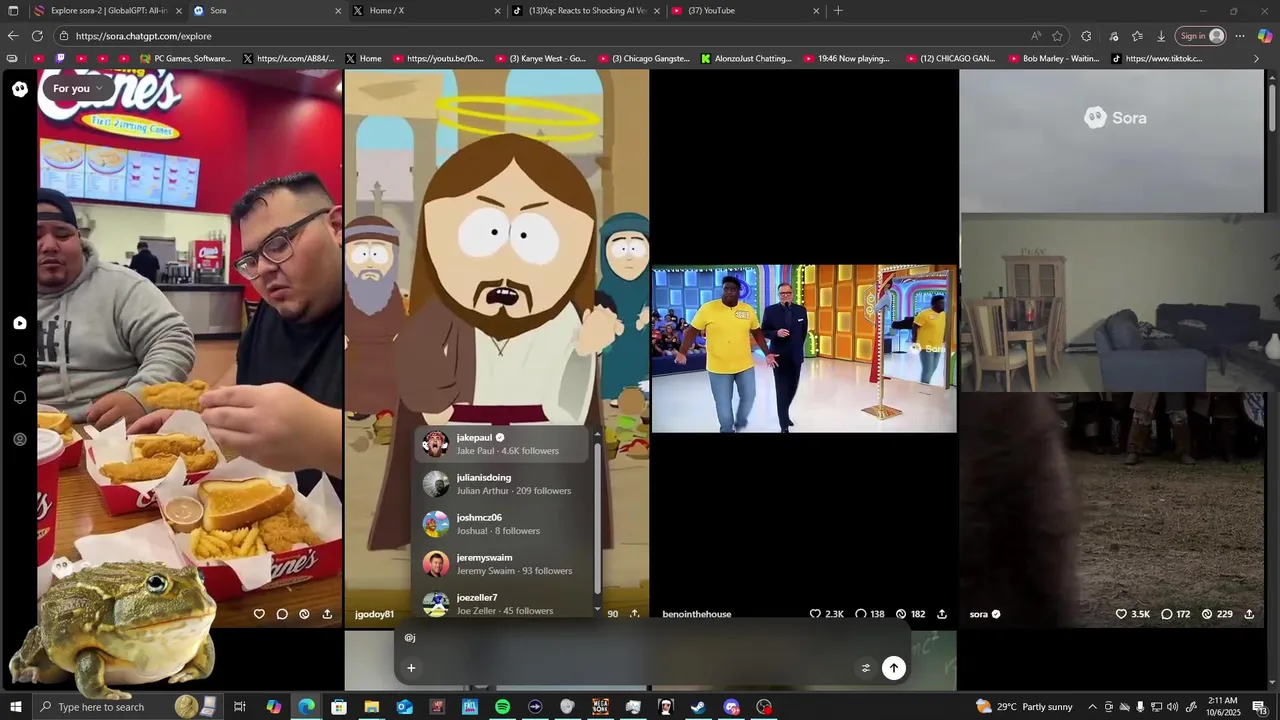Switch to the (37) YouTube tab
This screenshot has height=720, width=1280.
tap(746, 11)
